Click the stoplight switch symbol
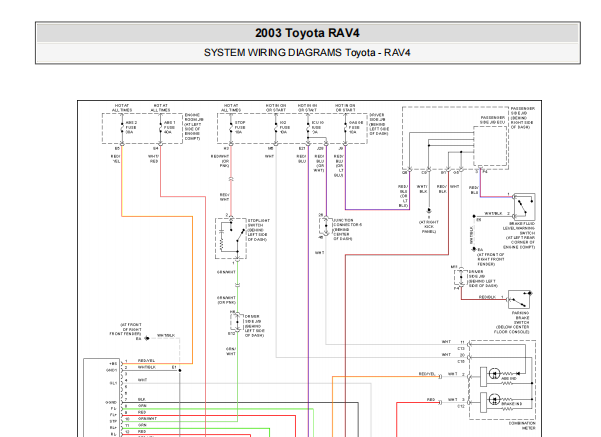 231,239
